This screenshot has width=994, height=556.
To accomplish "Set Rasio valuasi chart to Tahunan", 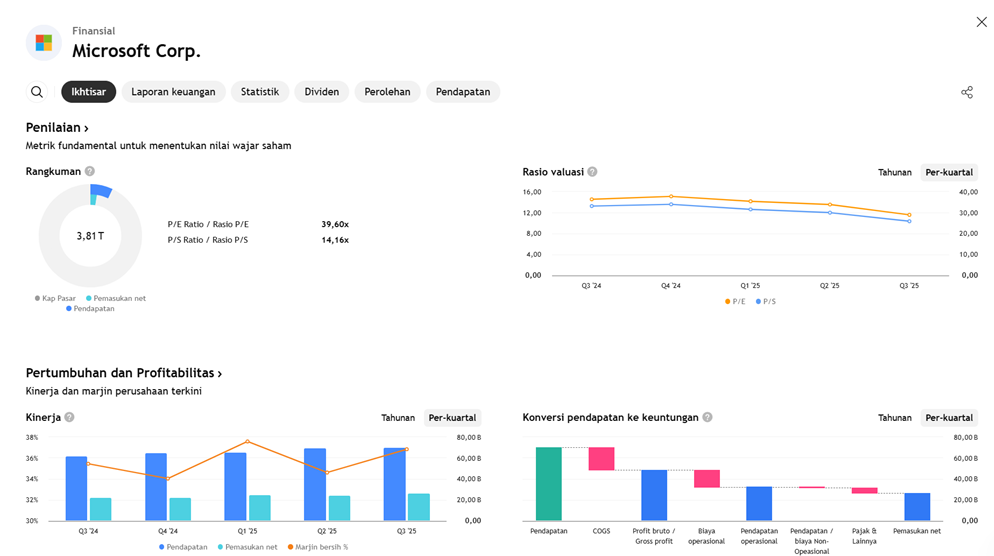I will pos(894,172).
